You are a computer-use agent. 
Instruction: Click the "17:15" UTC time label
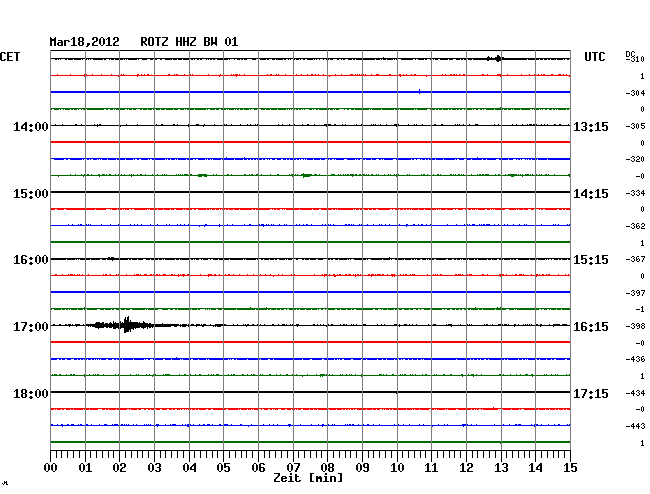point(591,393)
